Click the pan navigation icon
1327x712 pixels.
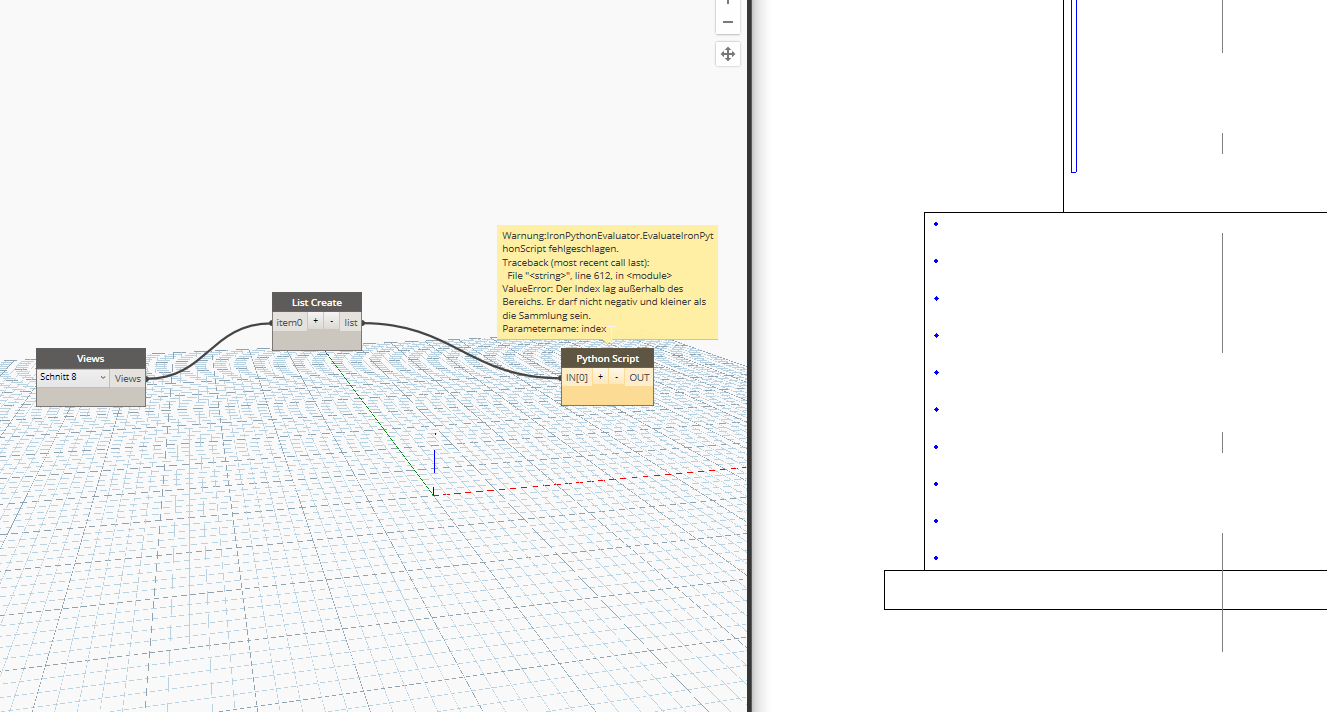[x=727, y=54]
